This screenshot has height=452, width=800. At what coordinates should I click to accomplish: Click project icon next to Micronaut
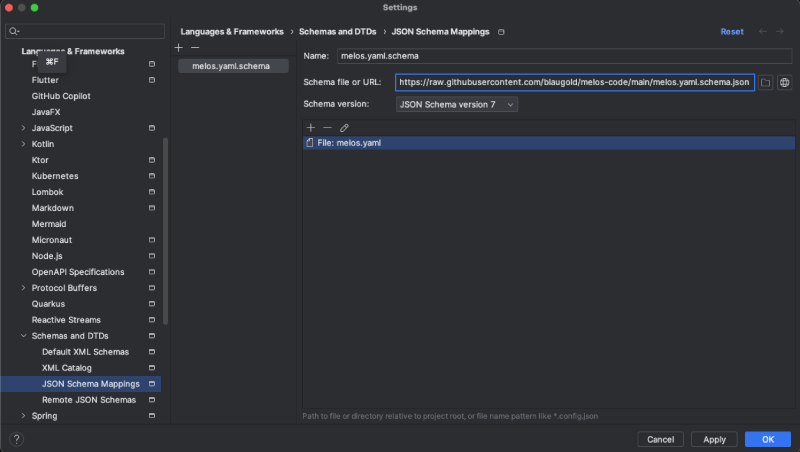coord(152,240)
